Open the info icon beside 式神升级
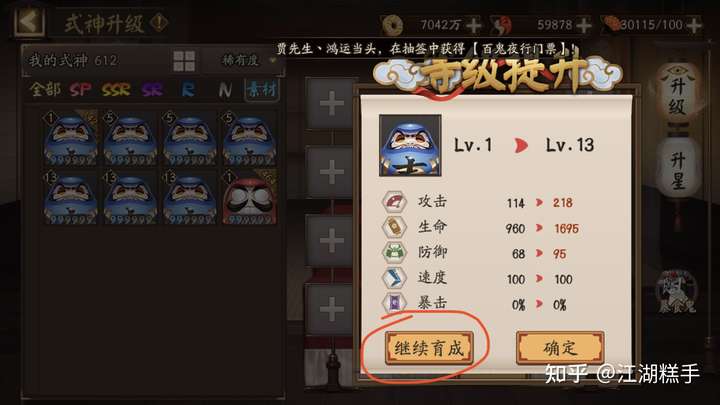Viewport: 720px width, 405px height. (159, 22)
